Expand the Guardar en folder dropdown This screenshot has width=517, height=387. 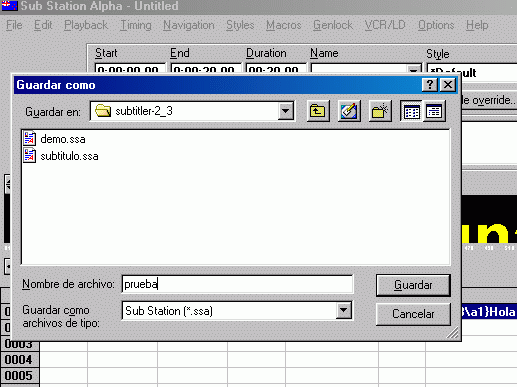[x=286, y=111]
